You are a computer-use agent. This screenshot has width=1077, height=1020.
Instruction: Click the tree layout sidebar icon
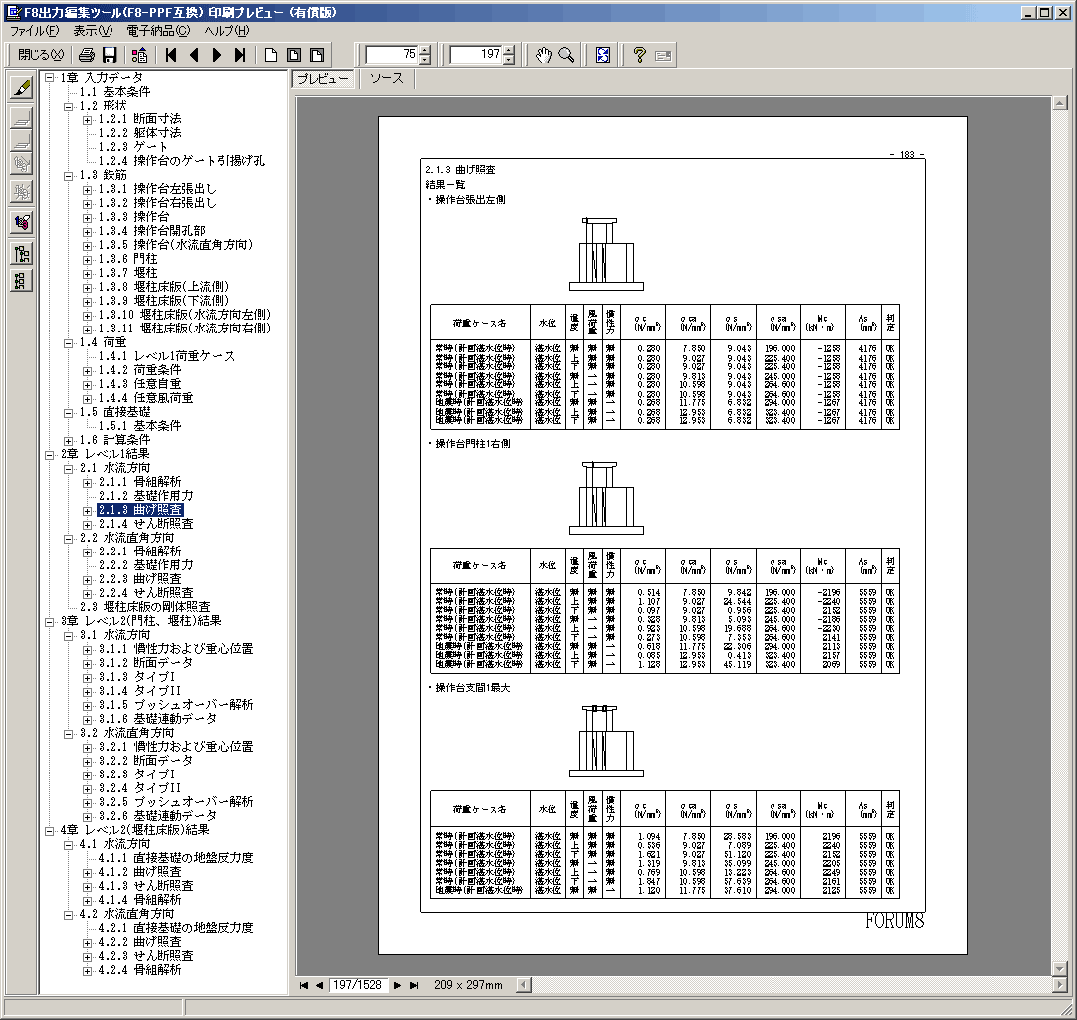click(x=22, y=254)
